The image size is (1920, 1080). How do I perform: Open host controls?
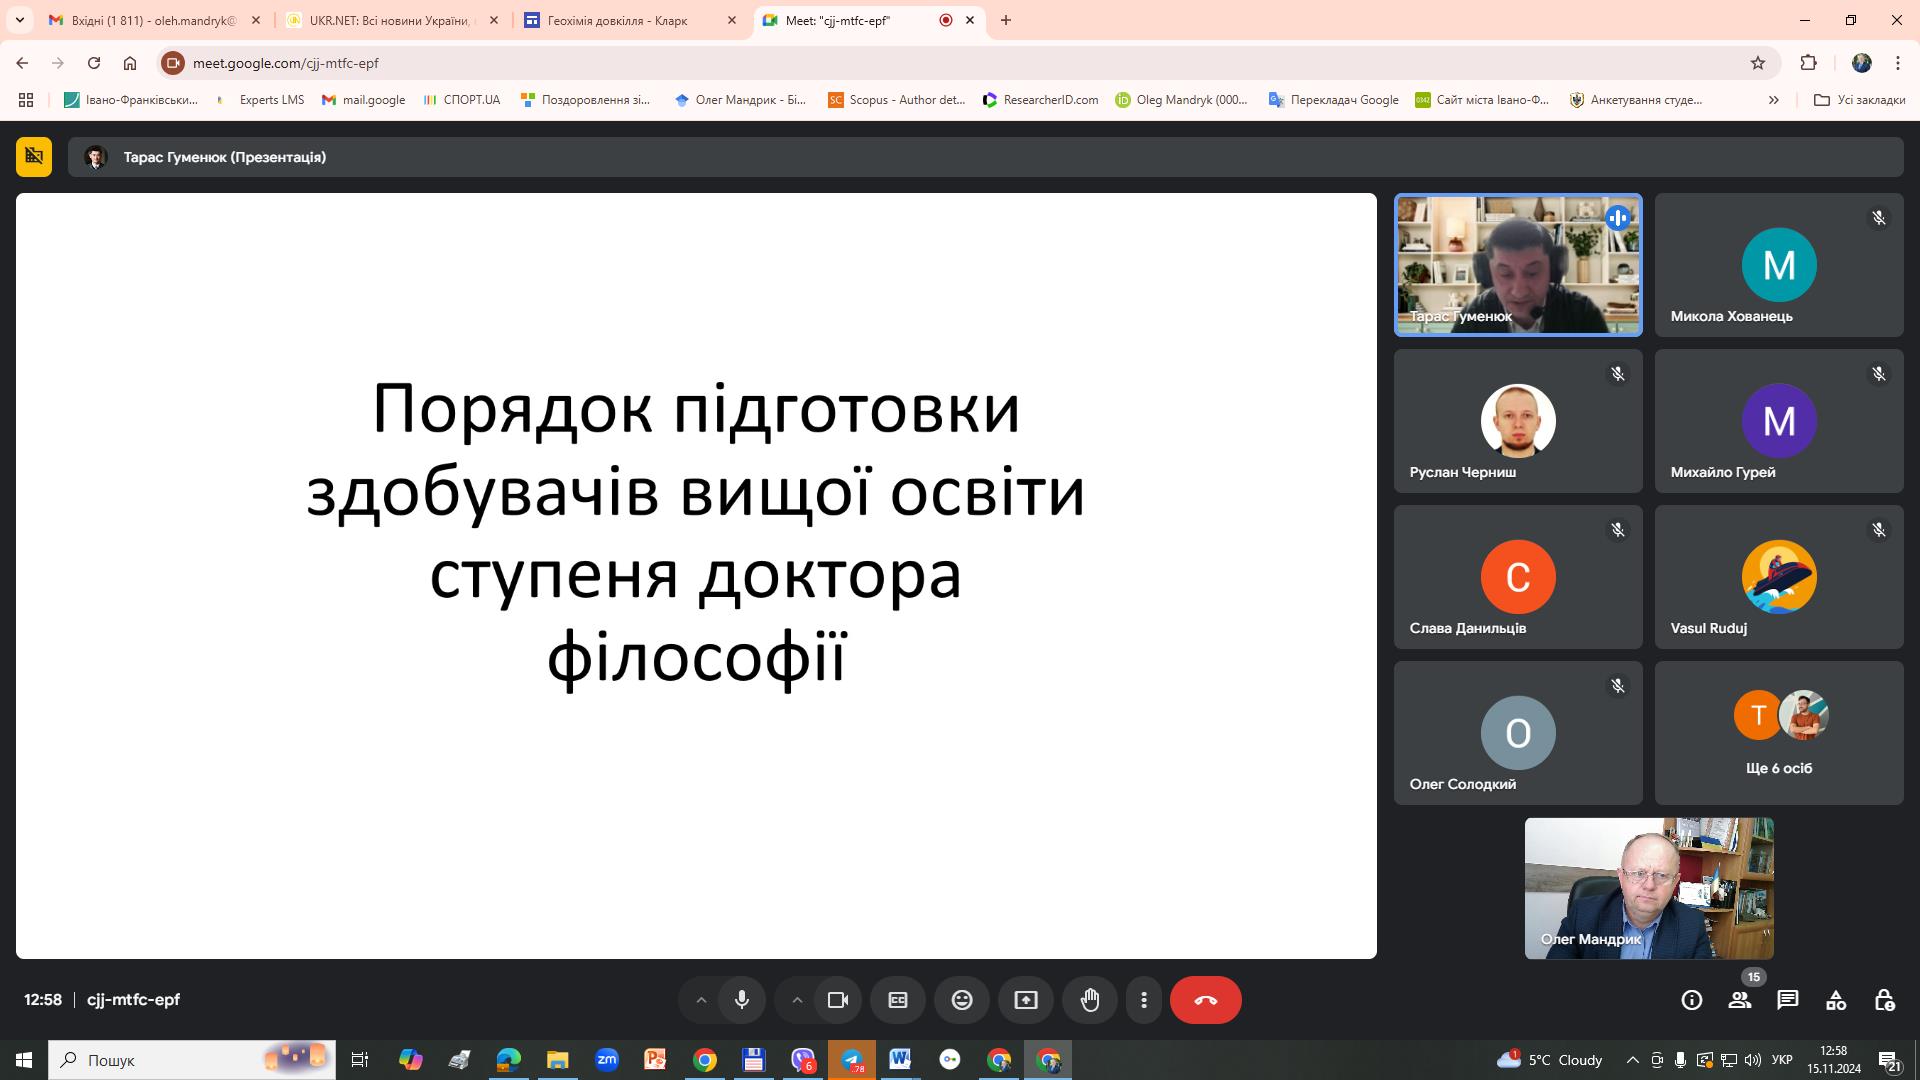(x=1886, y=999)
